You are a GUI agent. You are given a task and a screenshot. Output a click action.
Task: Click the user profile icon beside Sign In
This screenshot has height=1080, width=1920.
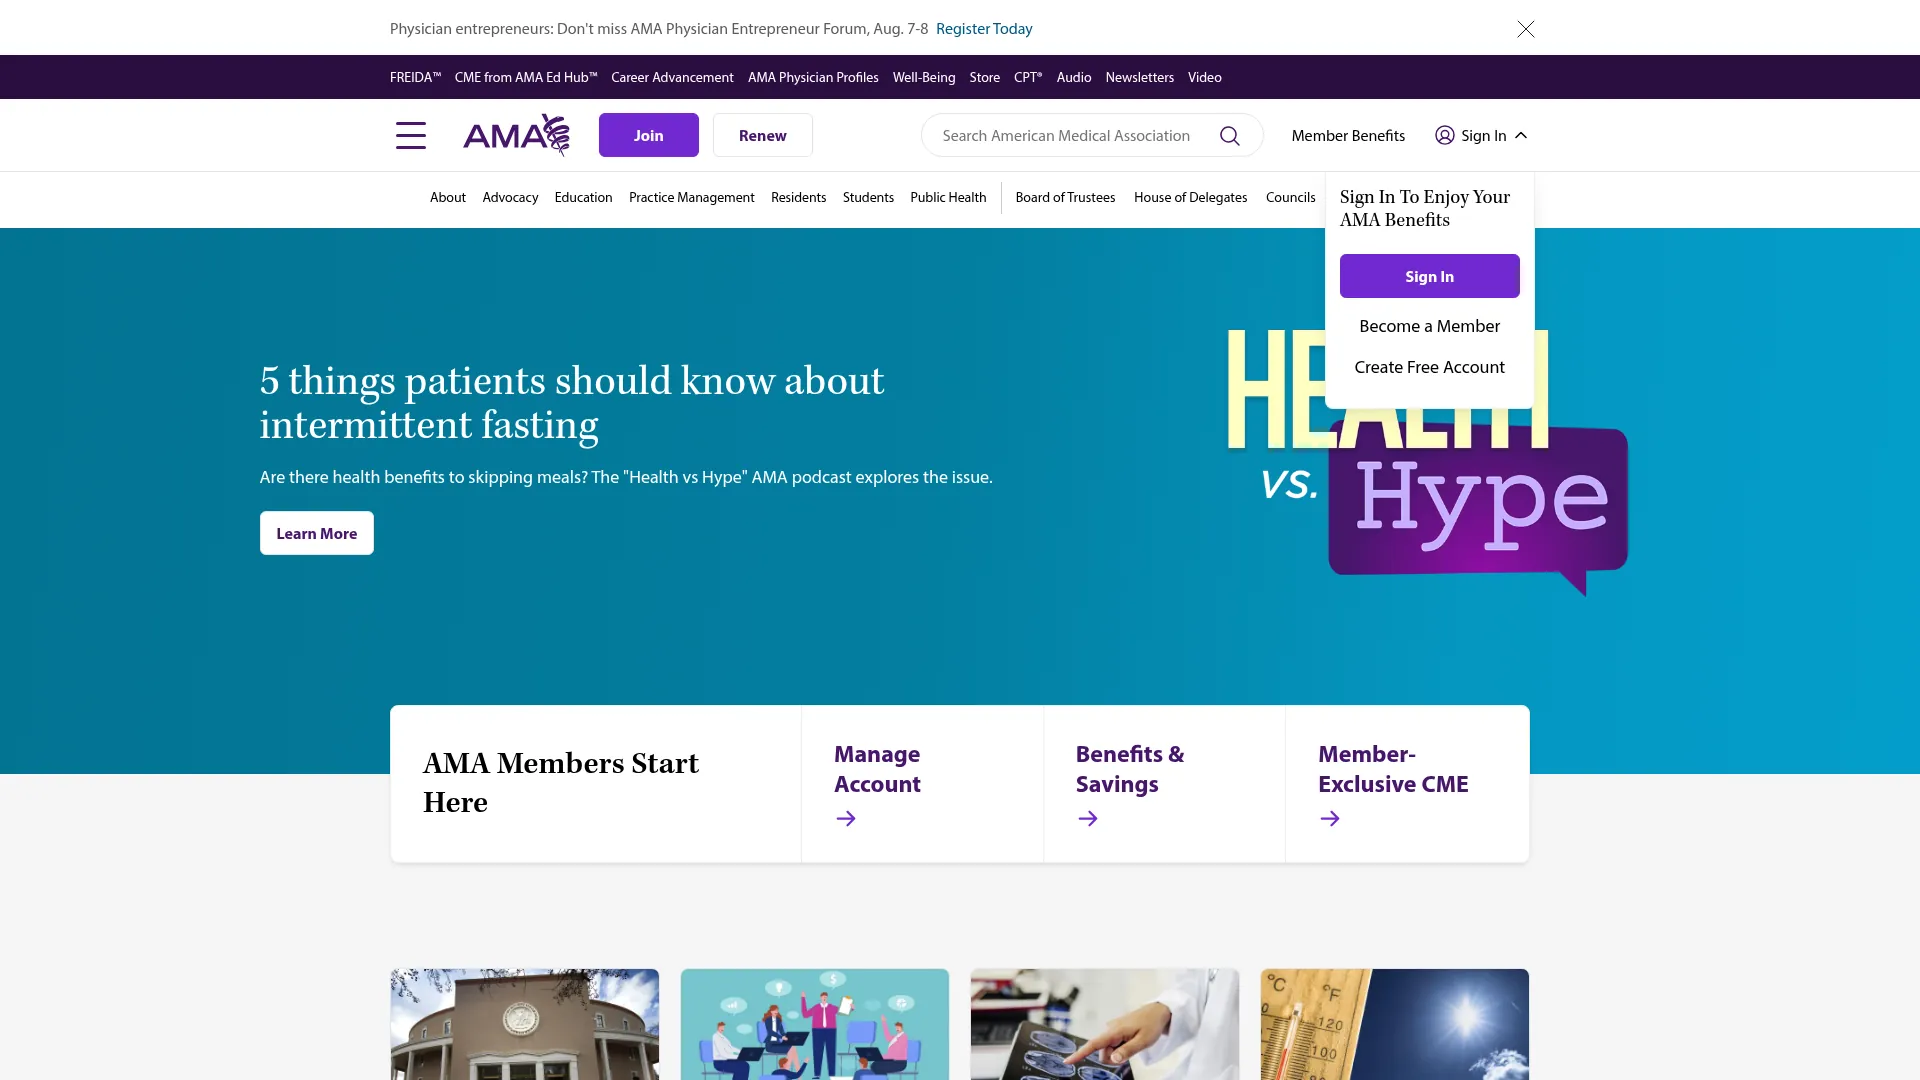pos(1444,135)
